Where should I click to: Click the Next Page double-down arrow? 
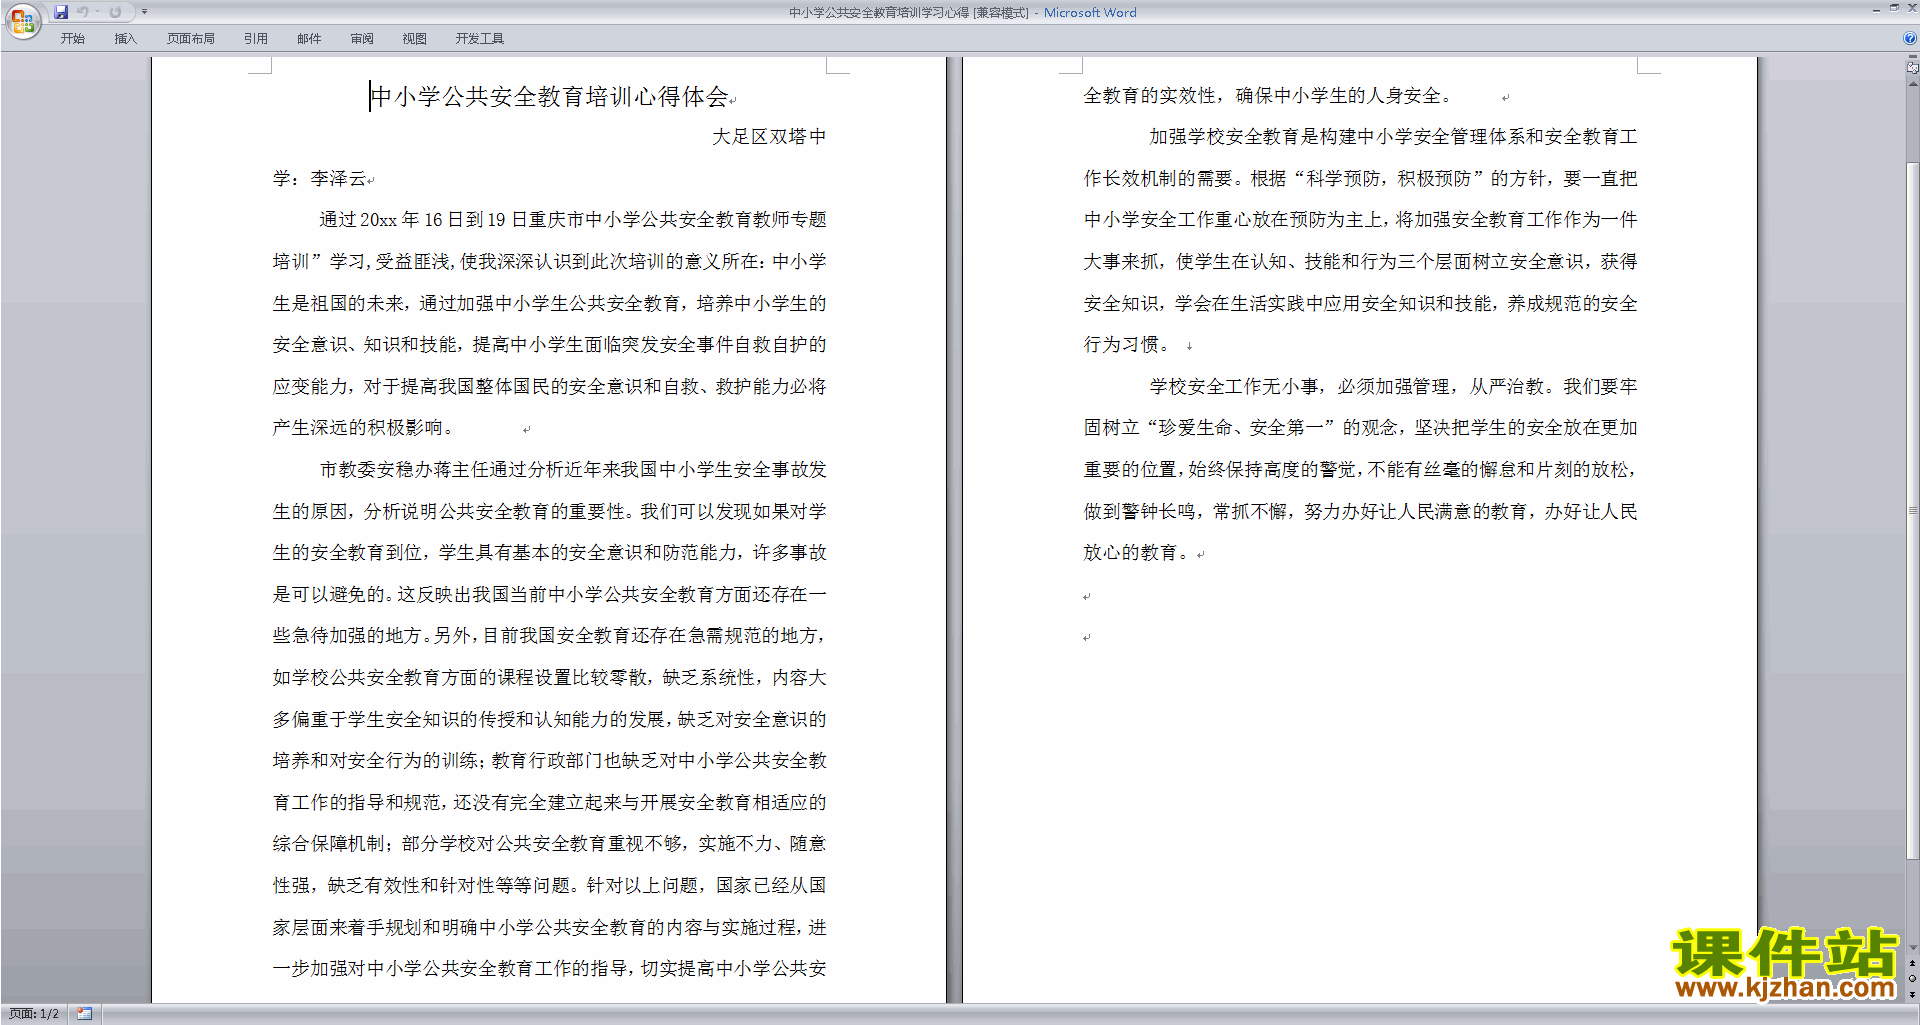(1912, 994)
